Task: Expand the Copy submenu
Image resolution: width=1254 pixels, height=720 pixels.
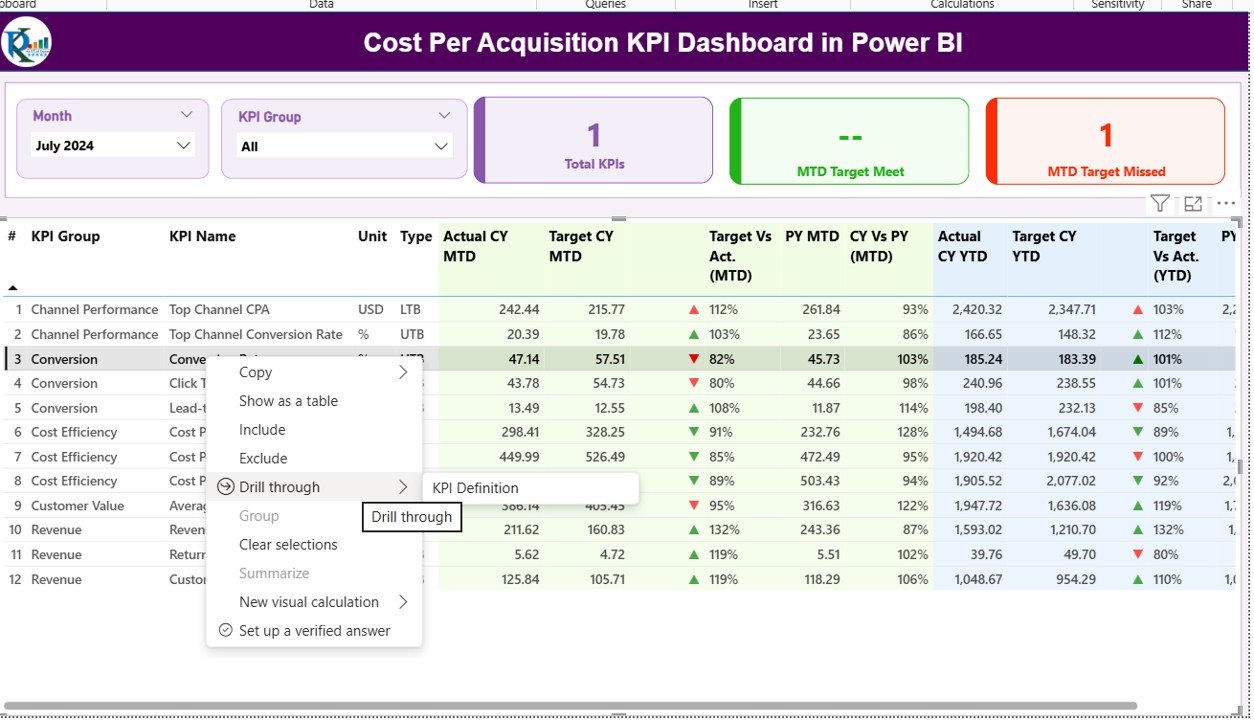Action: pyautogui.click(x=402, y=372)
